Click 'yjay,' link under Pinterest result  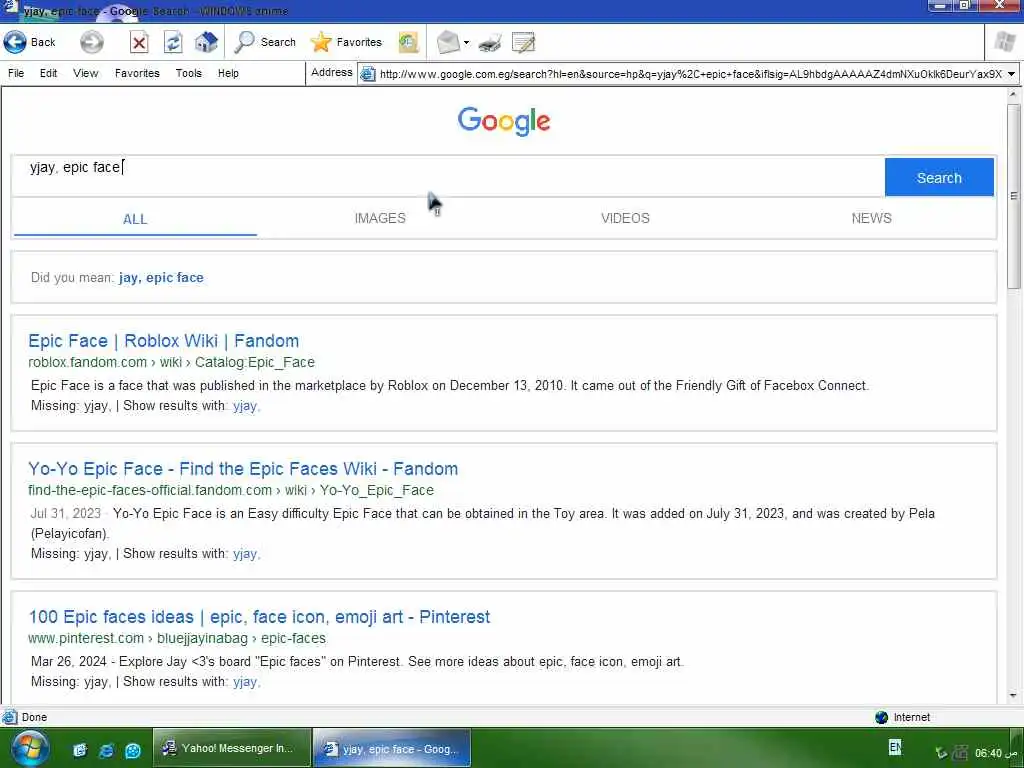point(246,682)
